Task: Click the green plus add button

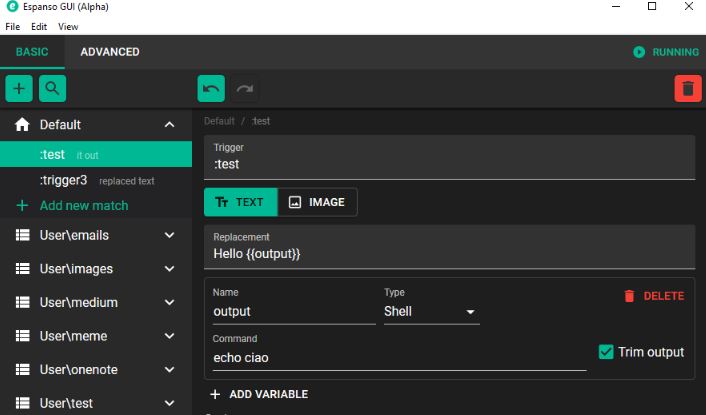Action: pyautogui.click(x=19, y=88)
